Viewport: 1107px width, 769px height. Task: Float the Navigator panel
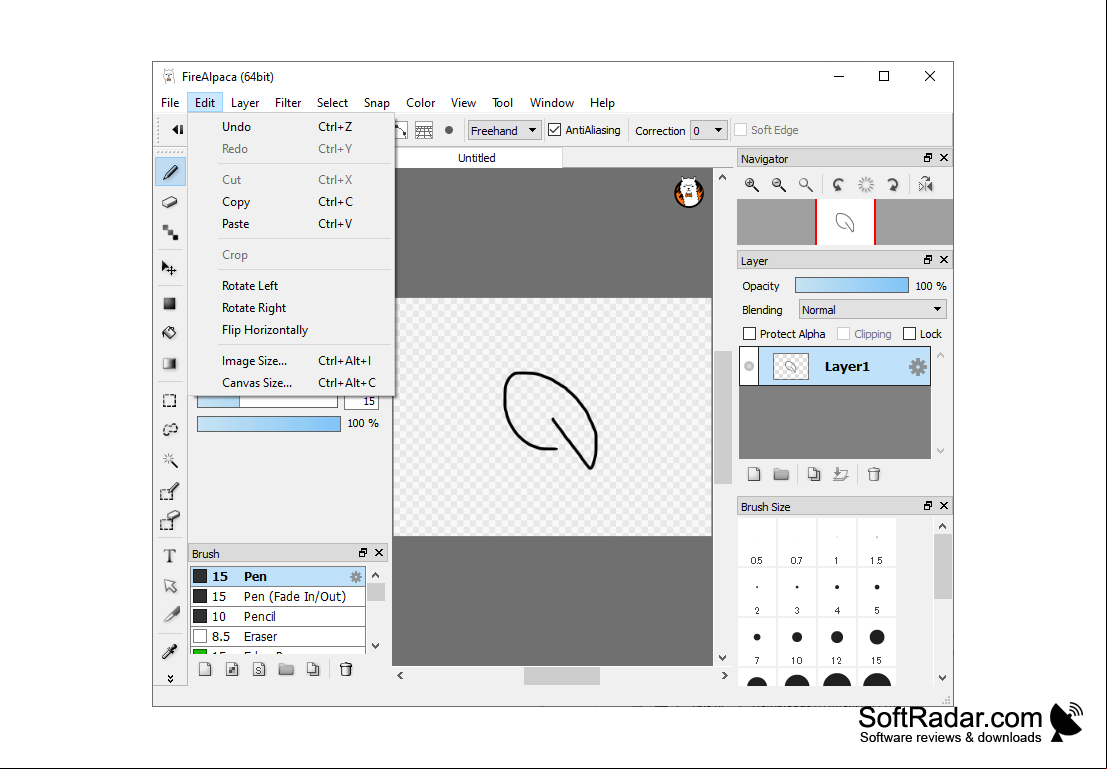(928, 158)
